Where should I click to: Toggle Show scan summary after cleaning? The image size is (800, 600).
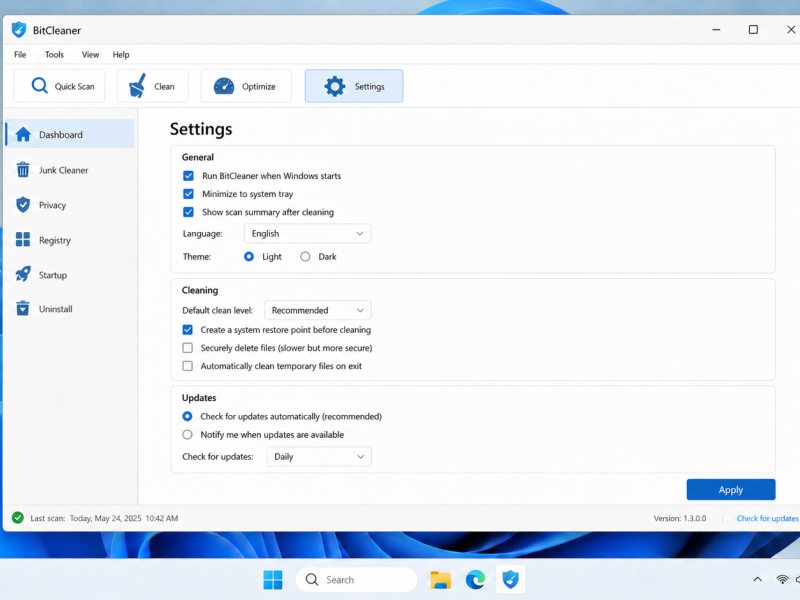pos(188,212)
